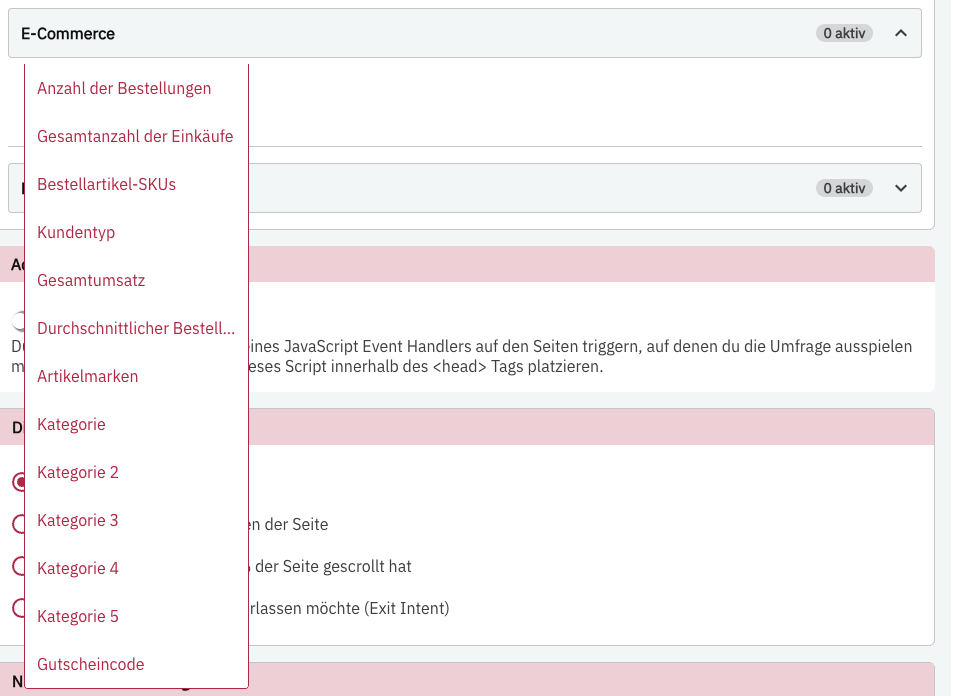Choose 'Kategorie 5' from the list
This screenshot has width=953, height=696.
(x=78, y=616)
